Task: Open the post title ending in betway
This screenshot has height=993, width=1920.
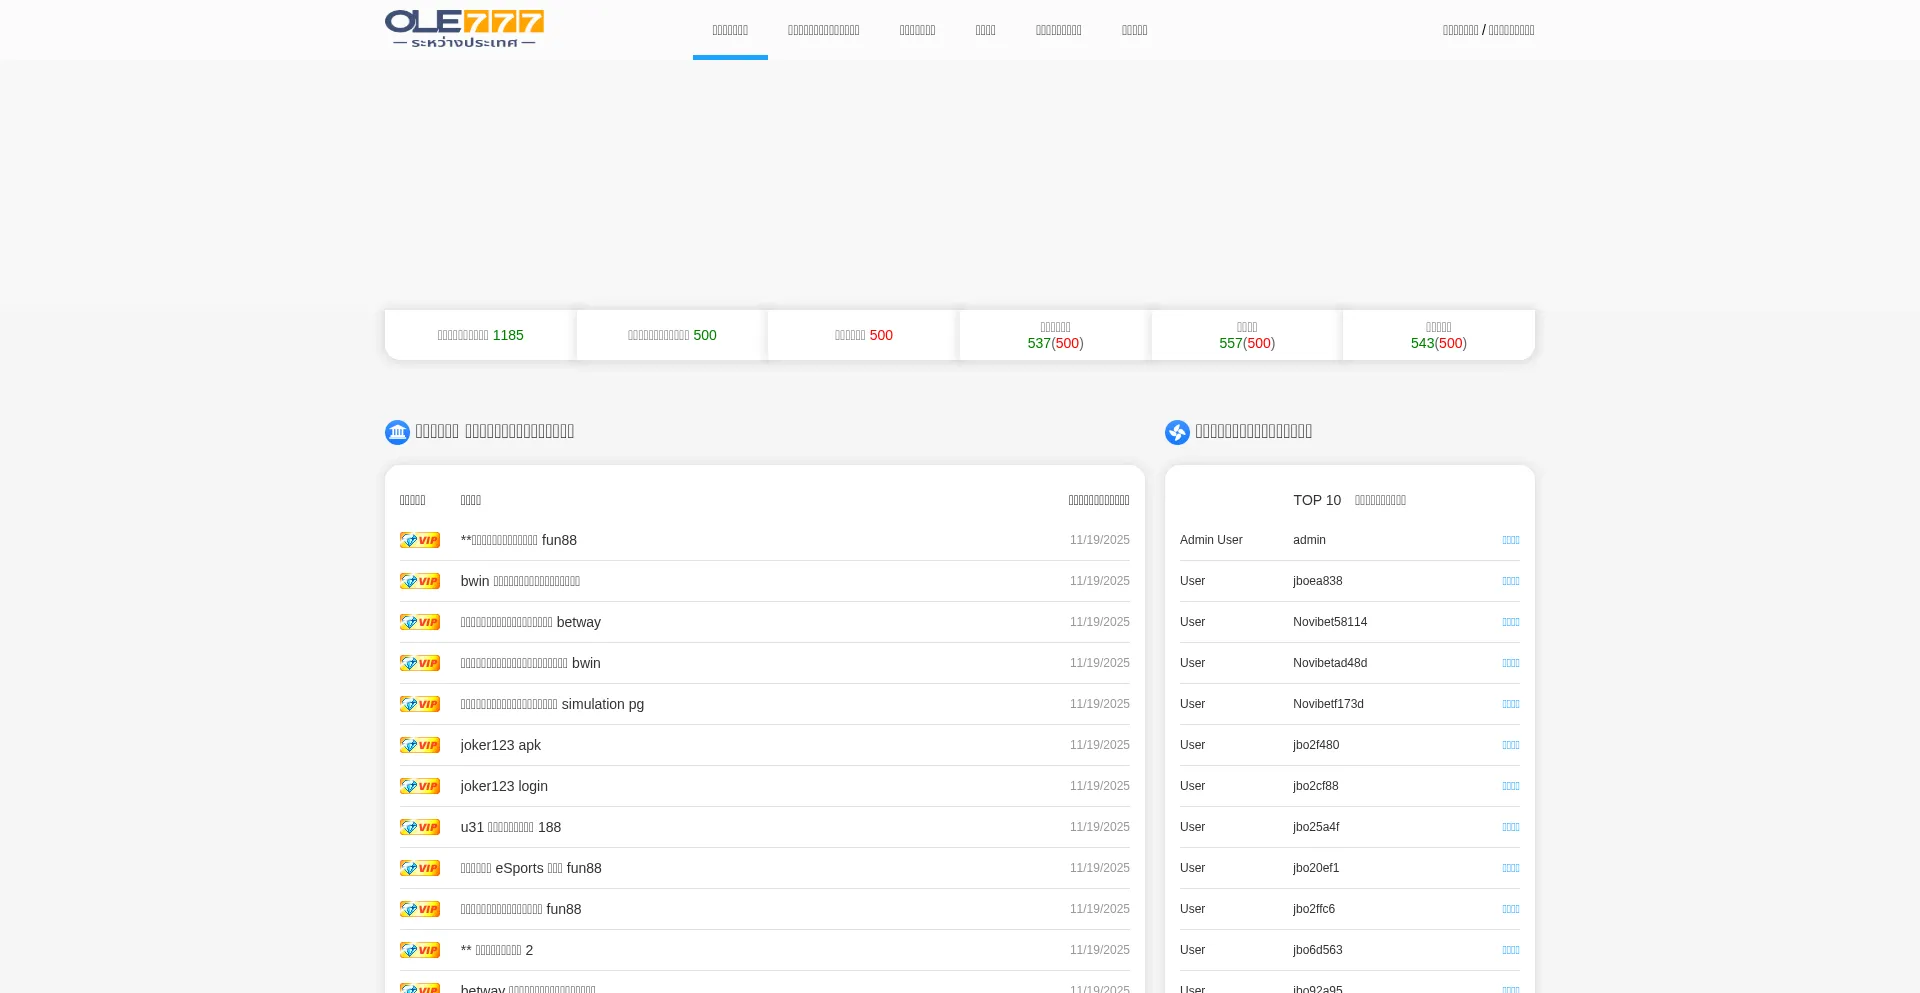Action: pos(530,622)
